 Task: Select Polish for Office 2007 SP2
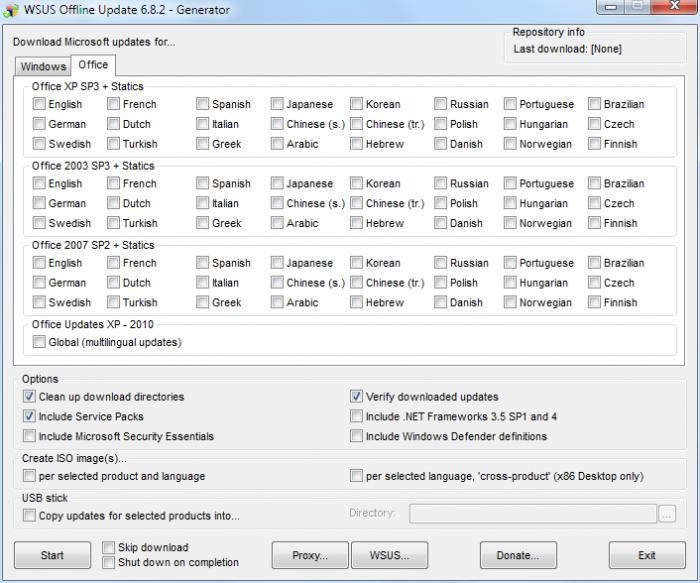(441, 283)
